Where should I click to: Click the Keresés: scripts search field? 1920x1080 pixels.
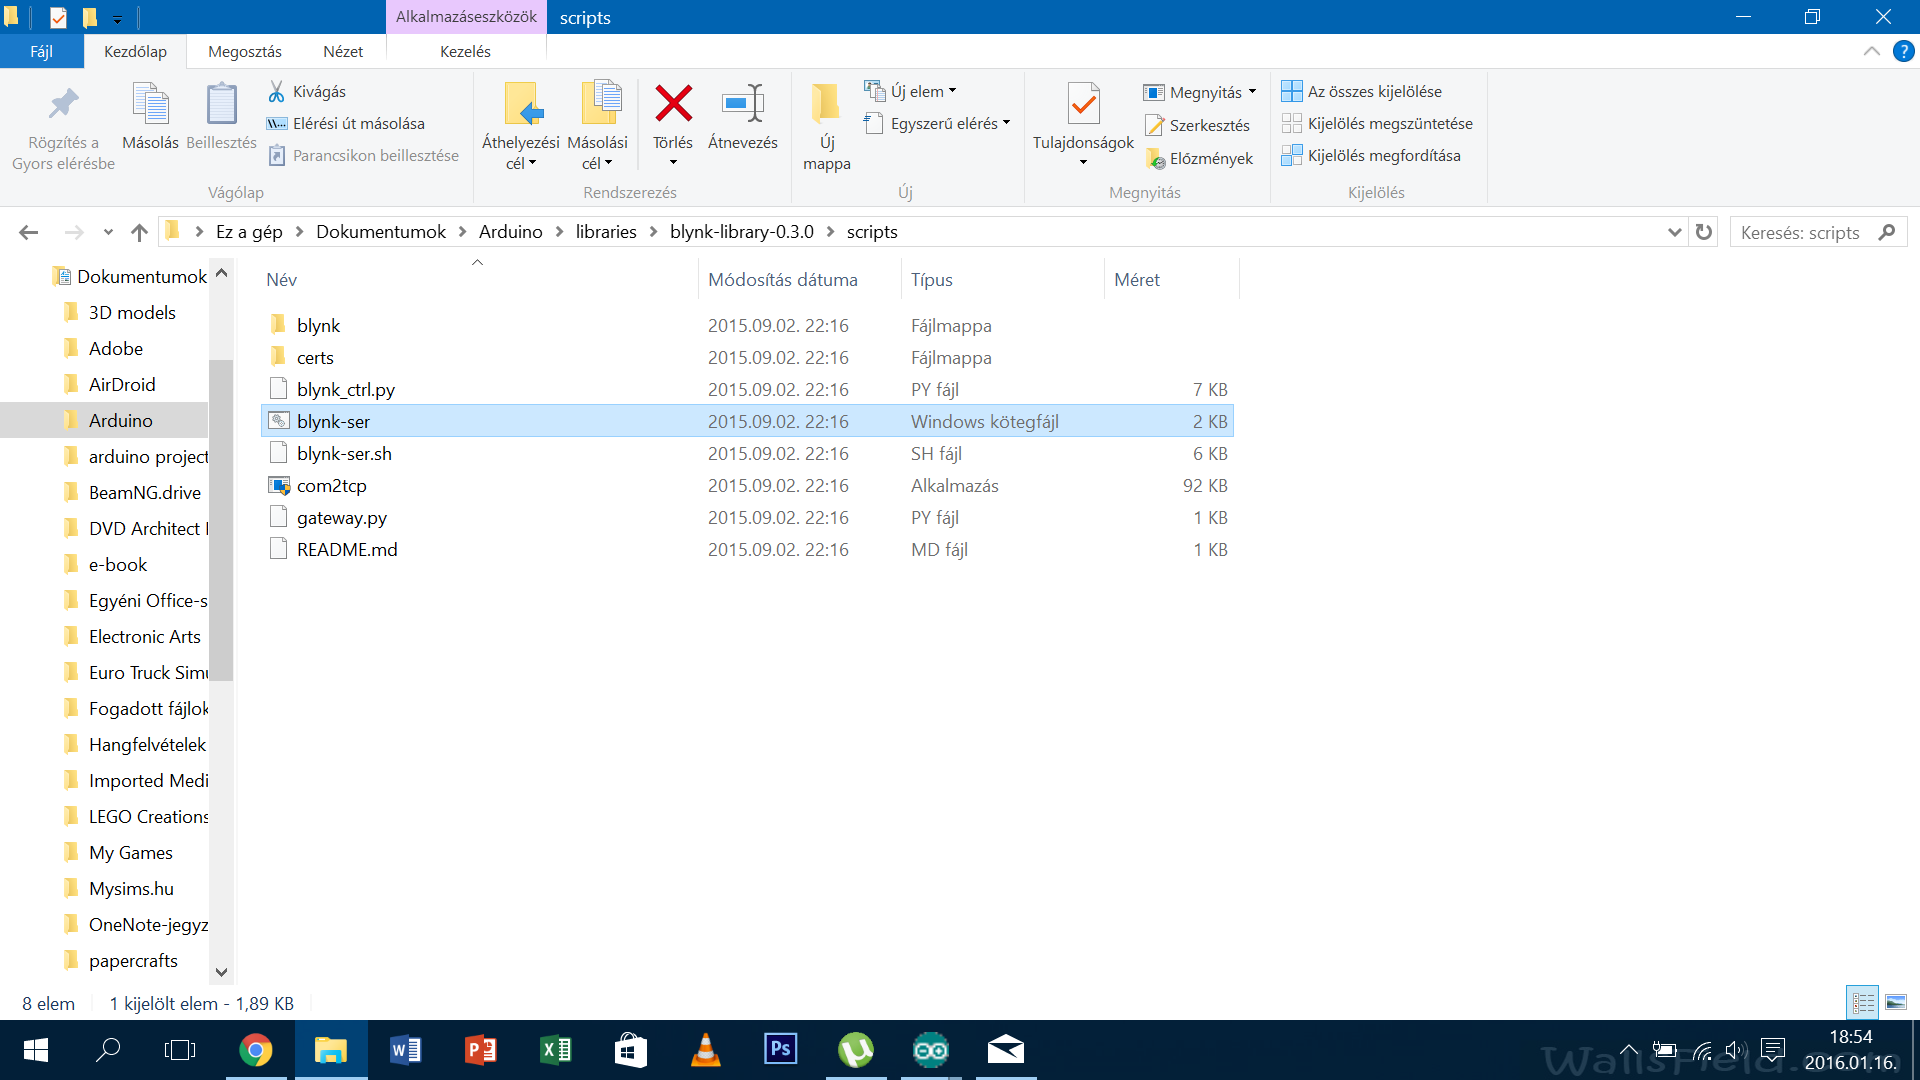(1800, 232)
